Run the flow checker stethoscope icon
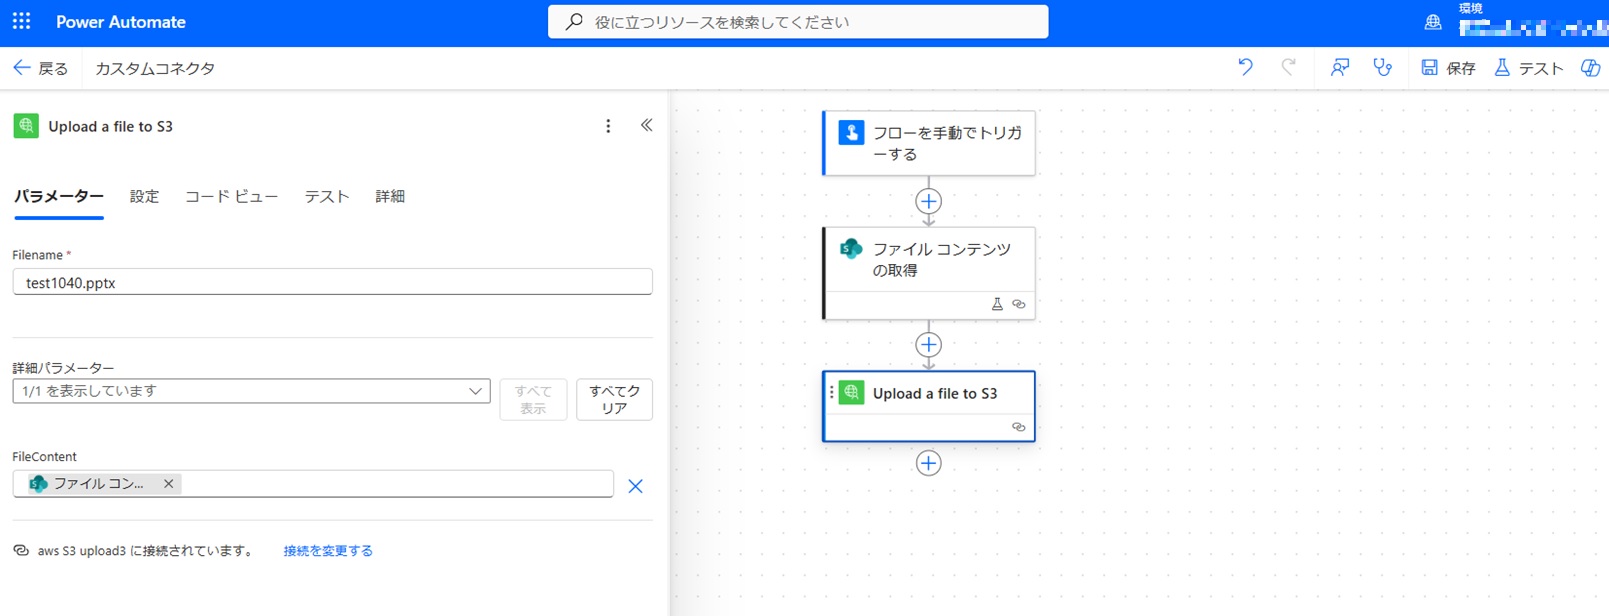 click(1383, 67)
